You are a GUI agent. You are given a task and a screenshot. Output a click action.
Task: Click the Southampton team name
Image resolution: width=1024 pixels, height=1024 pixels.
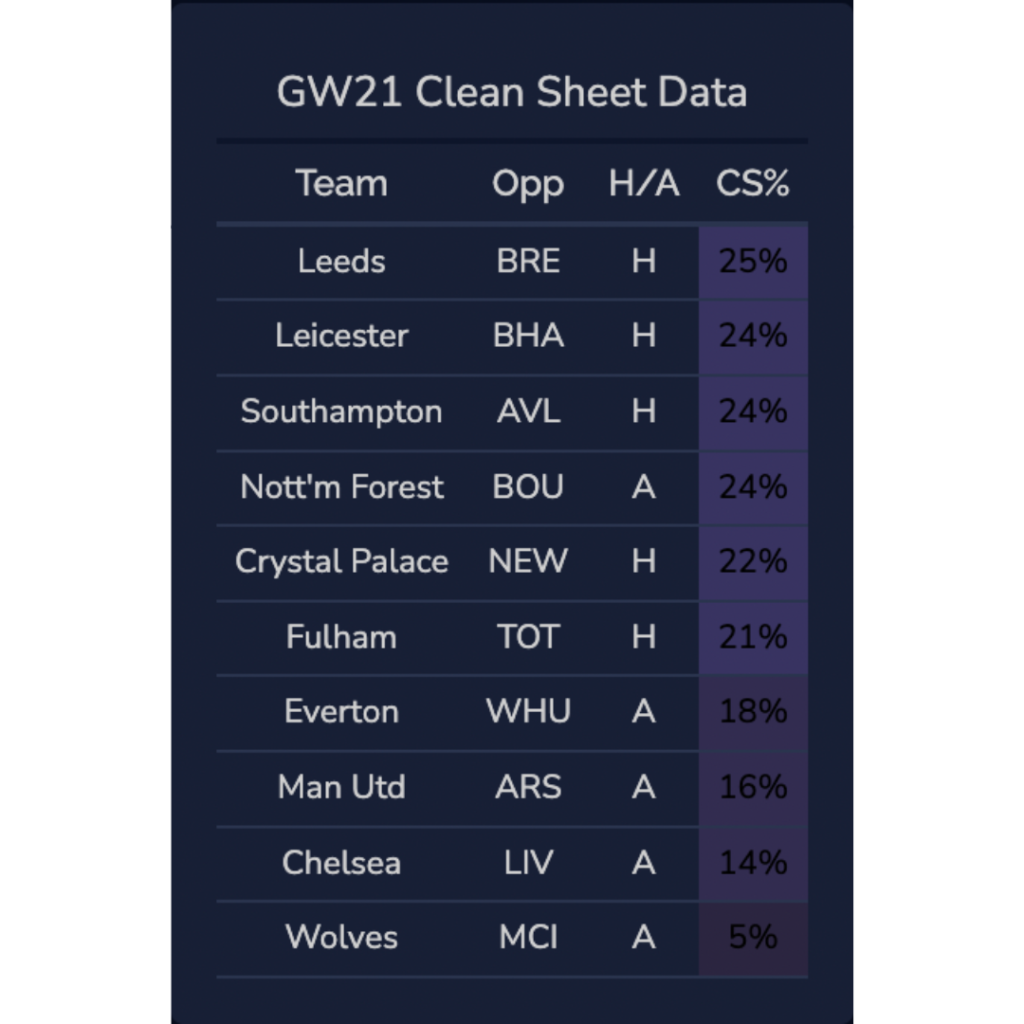pyautogui.click(x=341, y=412)
